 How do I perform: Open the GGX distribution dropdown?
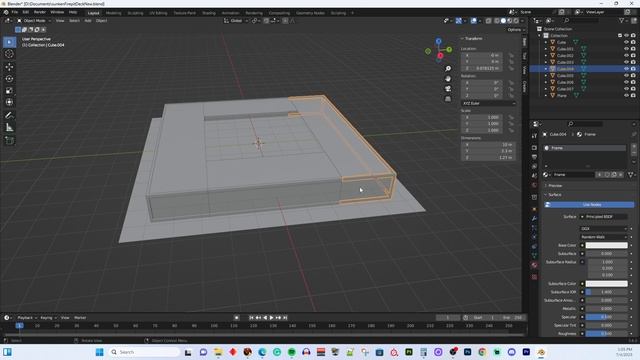coord(604,229)
